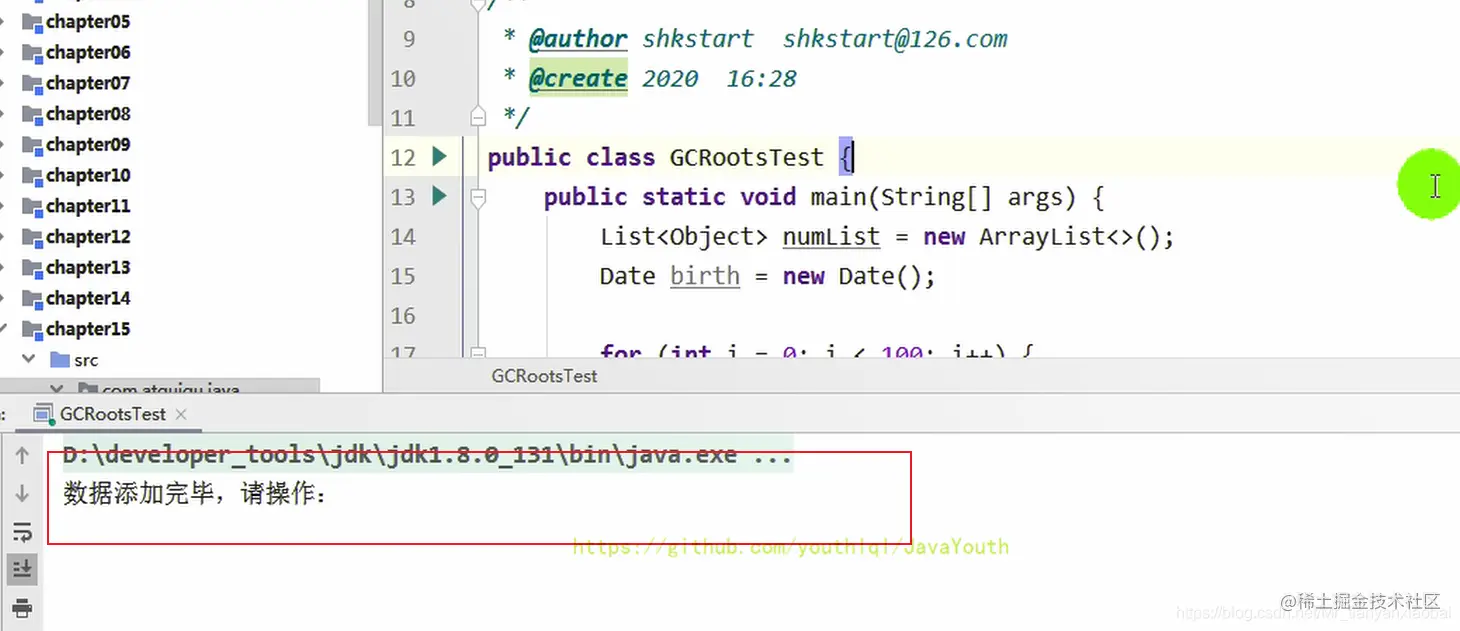Click console output '数据添加完毕，请操作：'
This screenshot has width=1460, height=631.
point(196,493)
